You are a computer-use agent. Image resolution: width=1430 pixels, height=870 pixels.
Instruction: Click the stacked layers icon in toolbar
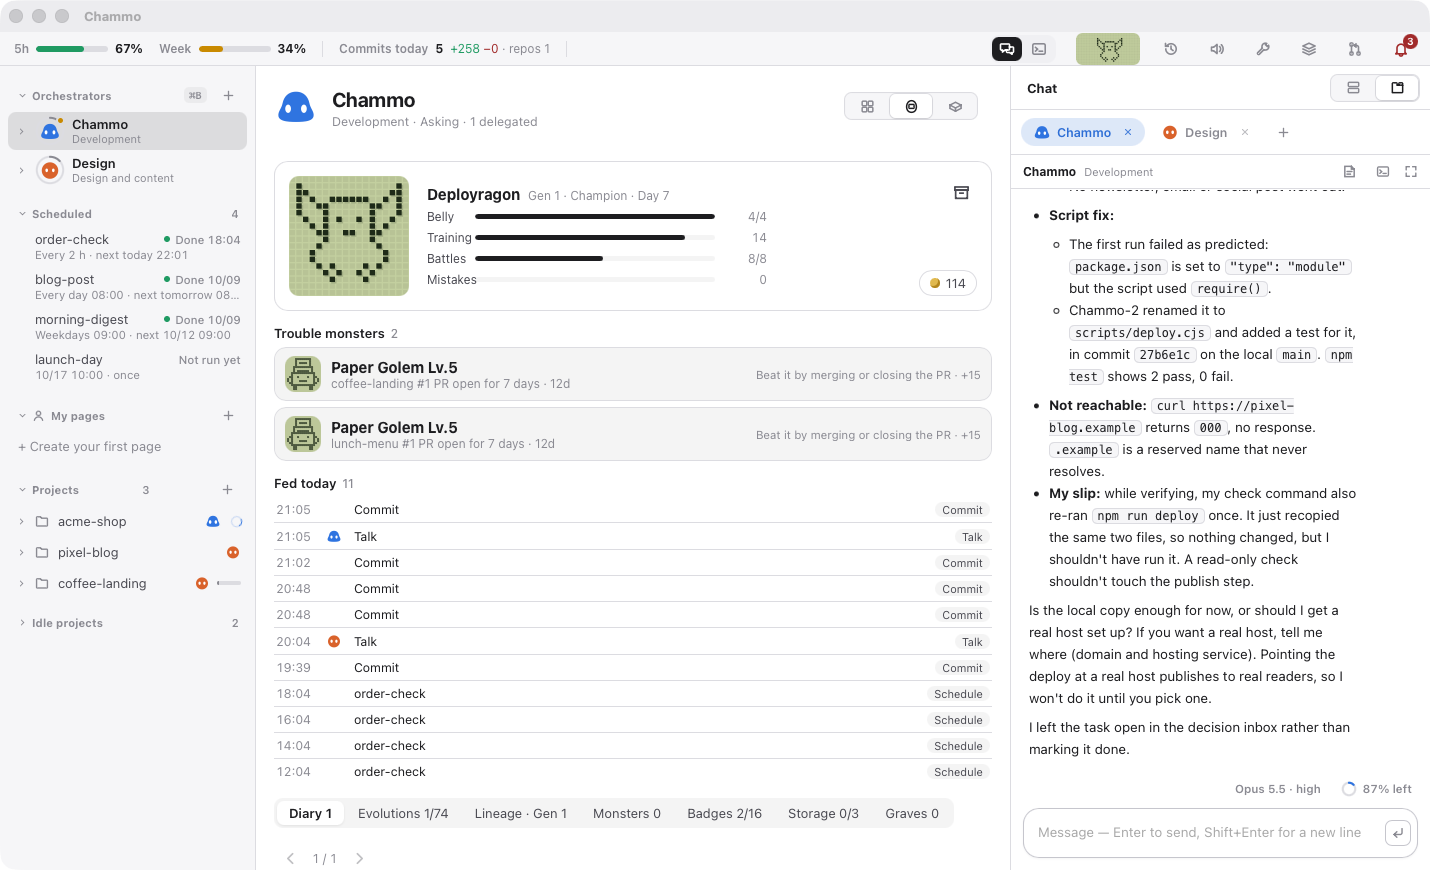point(1309,49)
